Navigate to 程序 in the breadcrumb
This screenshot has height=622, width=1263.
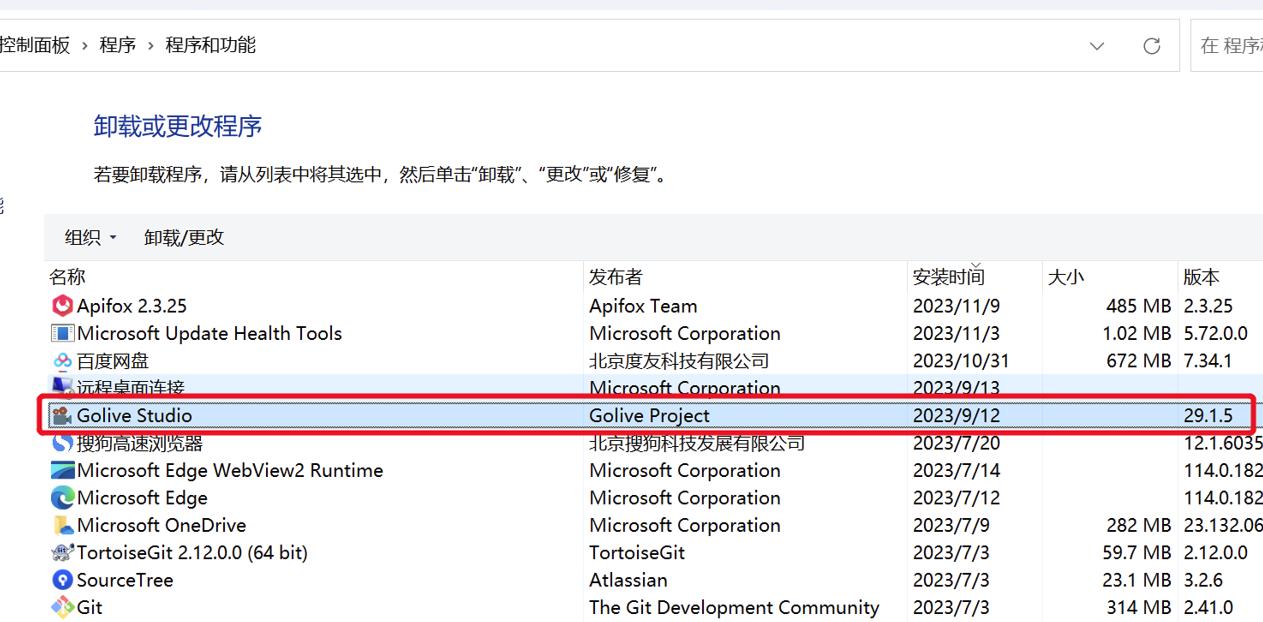coord(118,46)
